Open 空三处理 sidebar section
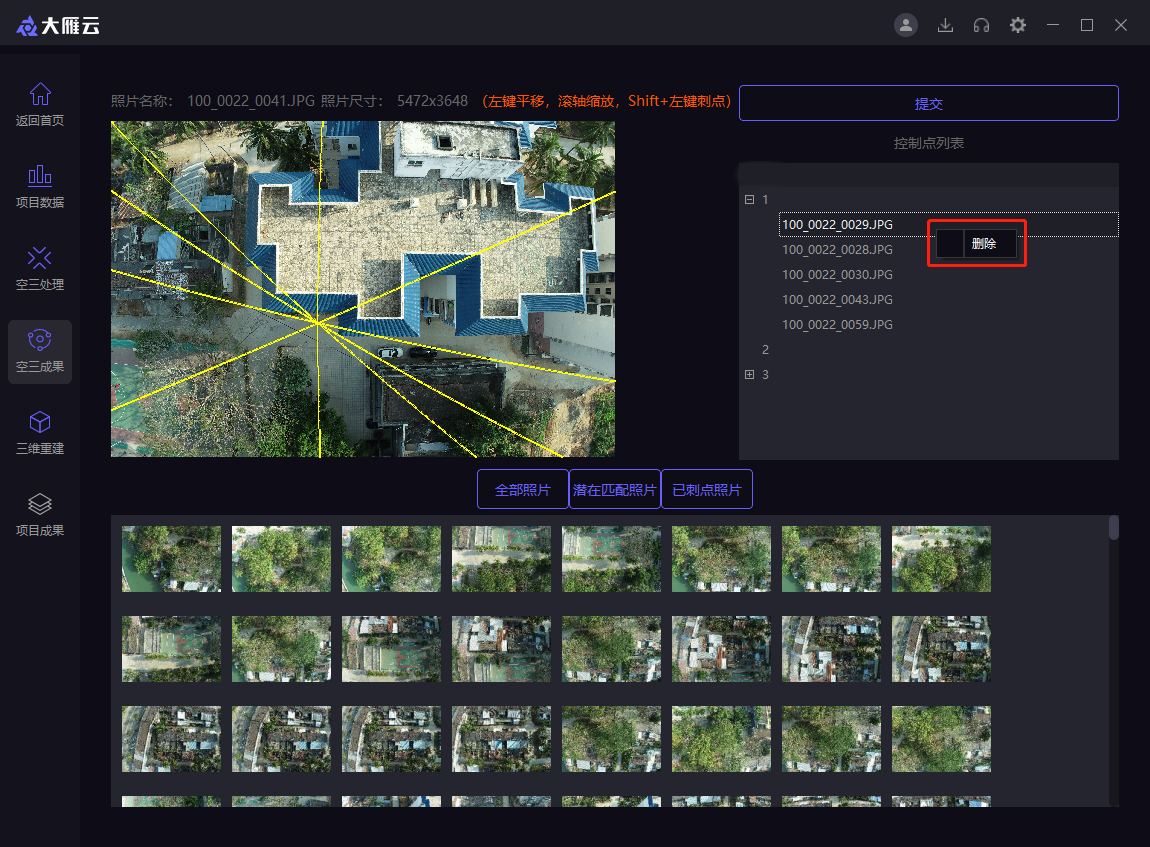1150x847 pixels. click(x=40, y=268)
